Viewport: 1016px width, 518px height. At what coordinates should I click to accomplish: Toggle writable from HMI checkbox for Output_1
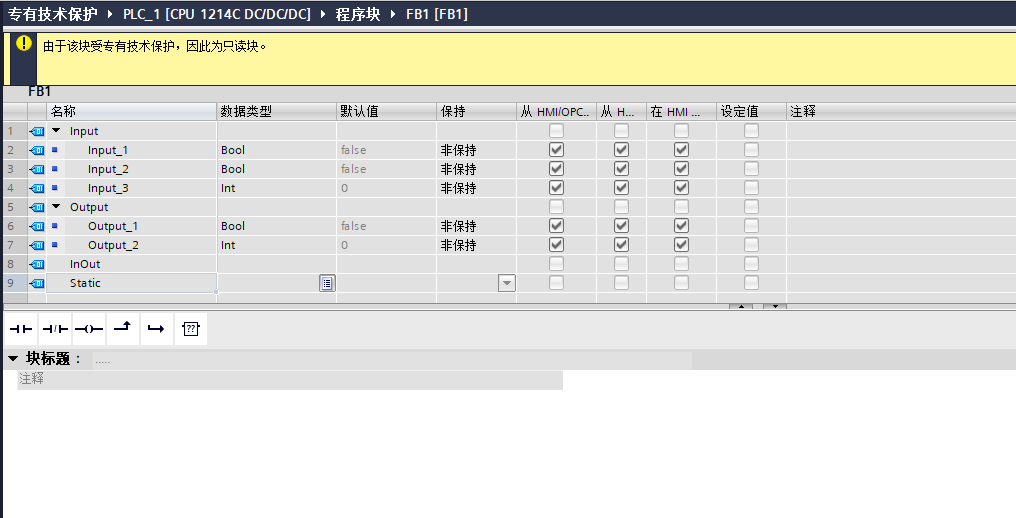pos(621,226)
